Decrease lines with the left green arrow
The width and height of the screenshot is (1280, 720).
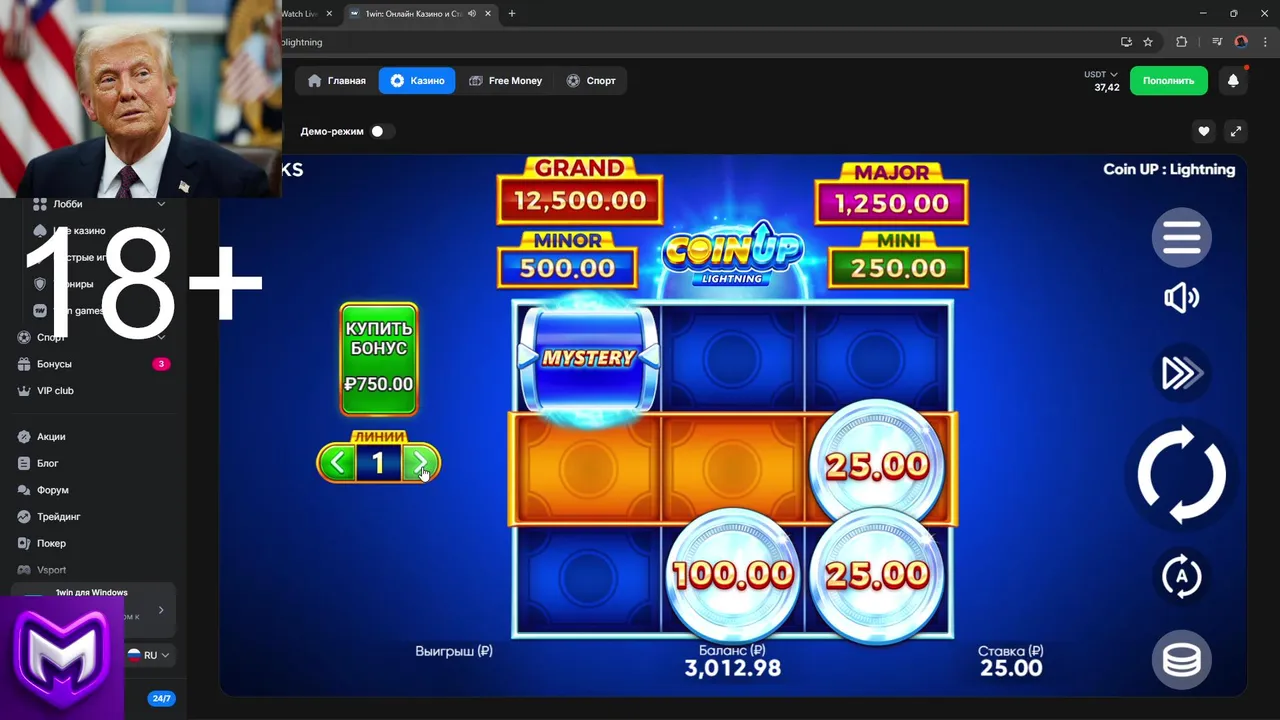pyautogui.click(x=338, y=463)
